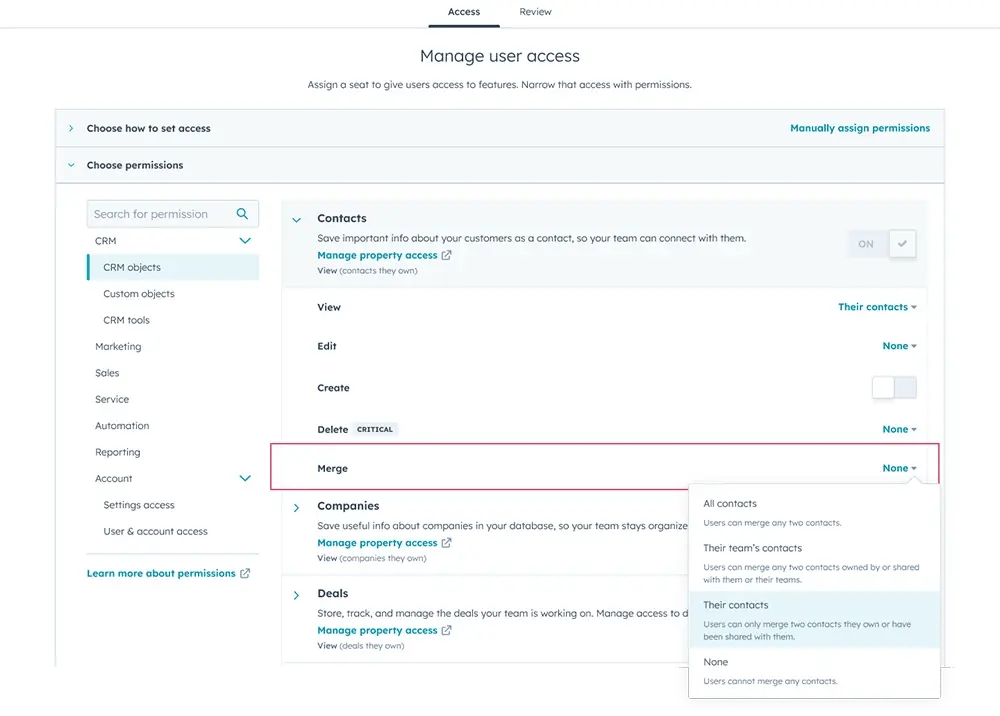Open the View Their contacts dropdown

coord(877,307)
